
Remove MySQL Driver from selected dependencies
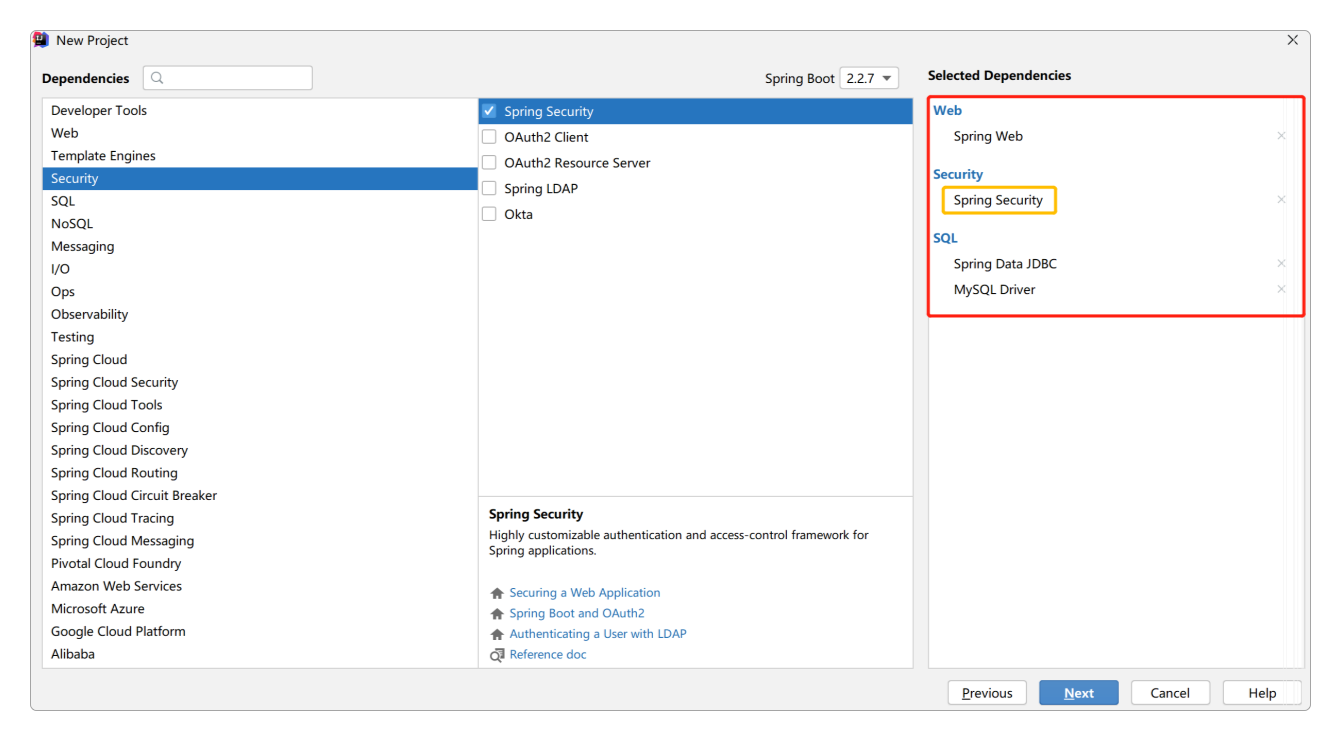point(1281,289)
